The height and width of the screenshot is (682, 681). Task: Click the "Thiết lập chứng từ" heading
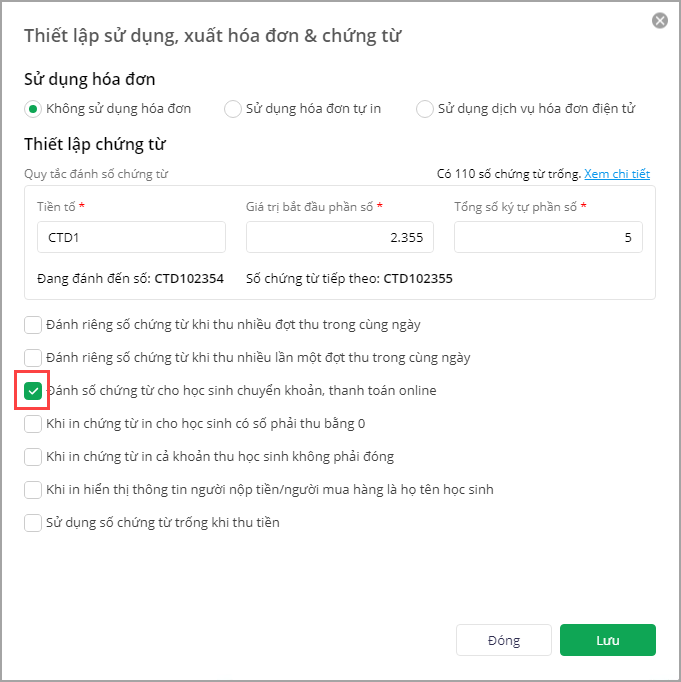95,145
